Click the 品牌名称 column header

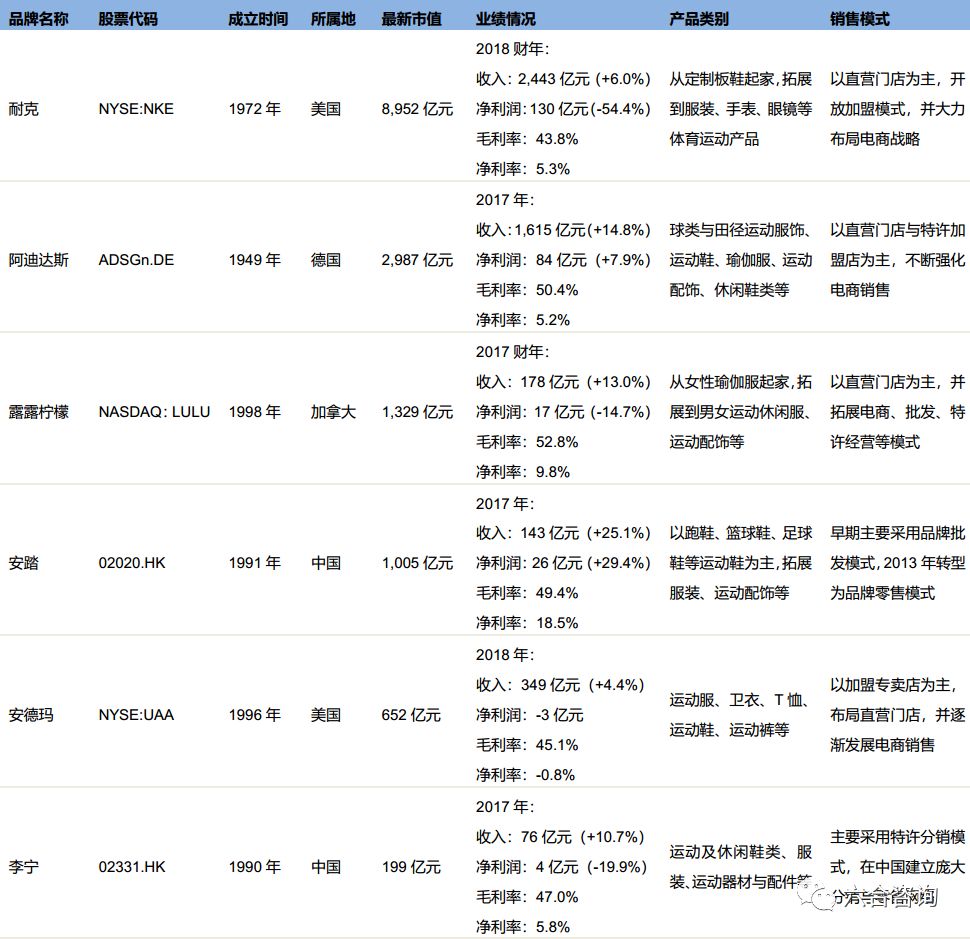pos(37,17)
